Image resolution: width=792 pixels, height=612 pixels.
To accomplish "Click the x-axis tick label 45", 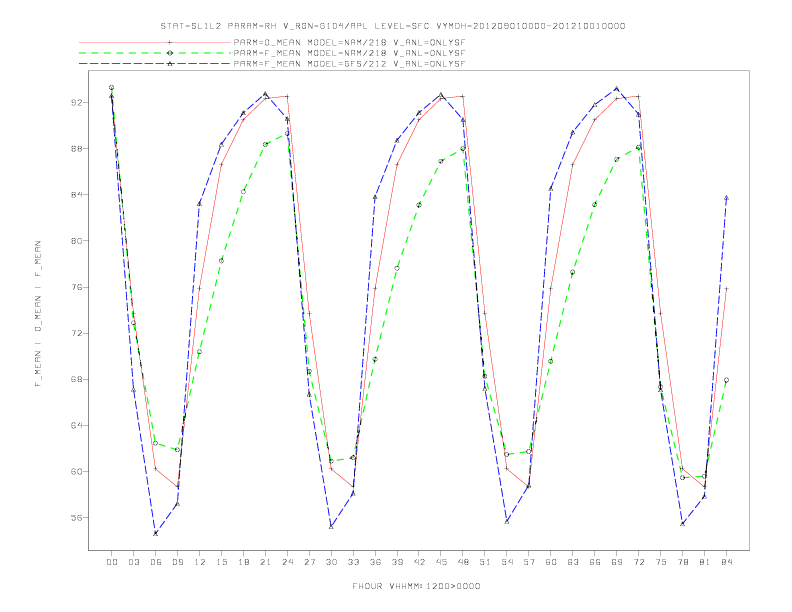I will (x=441, y=562).
